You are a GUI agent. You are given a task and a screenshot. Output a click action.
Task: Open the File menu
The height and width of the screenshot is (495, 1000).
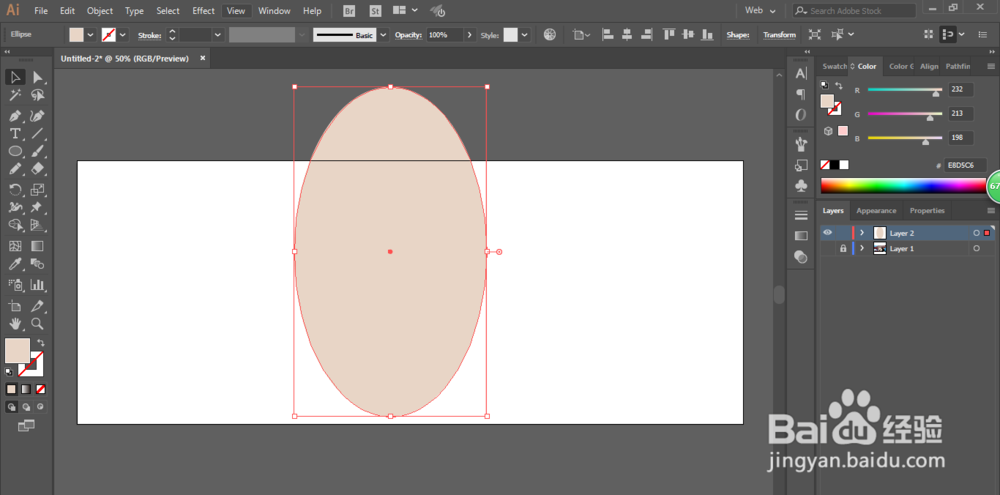(41, 11)
